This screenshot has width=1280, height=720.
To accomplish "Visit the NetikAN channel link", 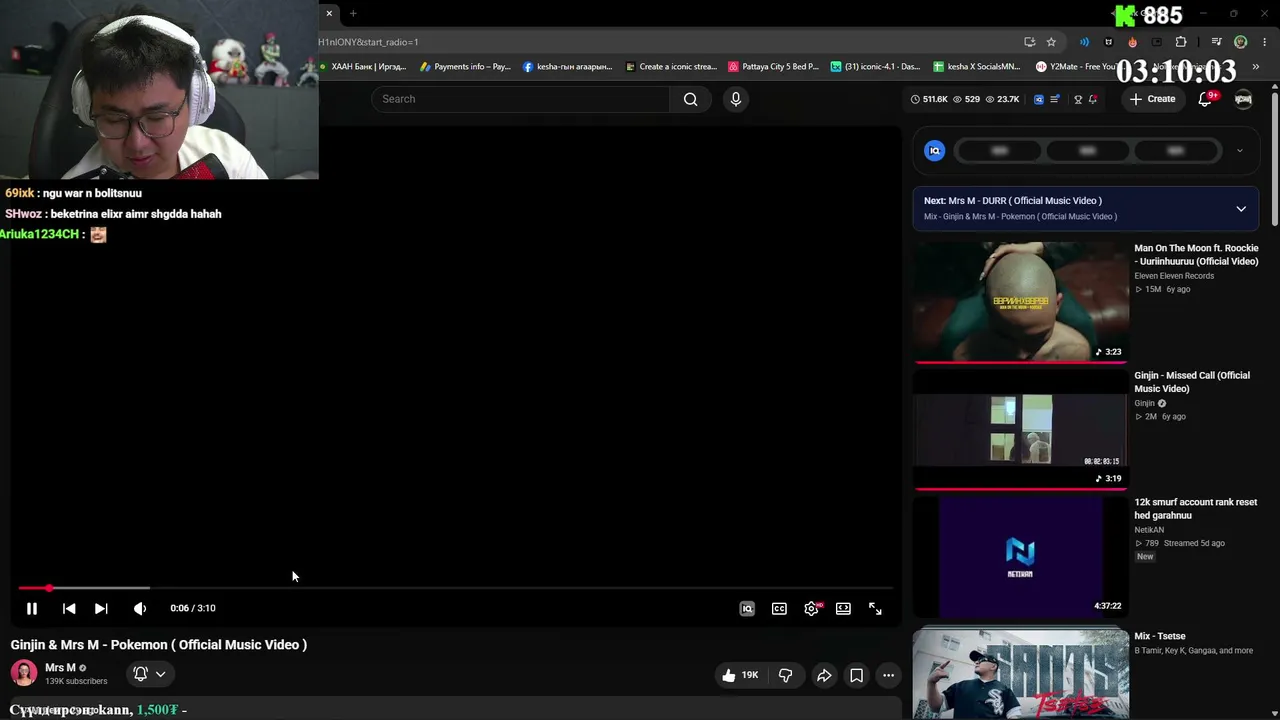I will click(x=1149, y=530).
